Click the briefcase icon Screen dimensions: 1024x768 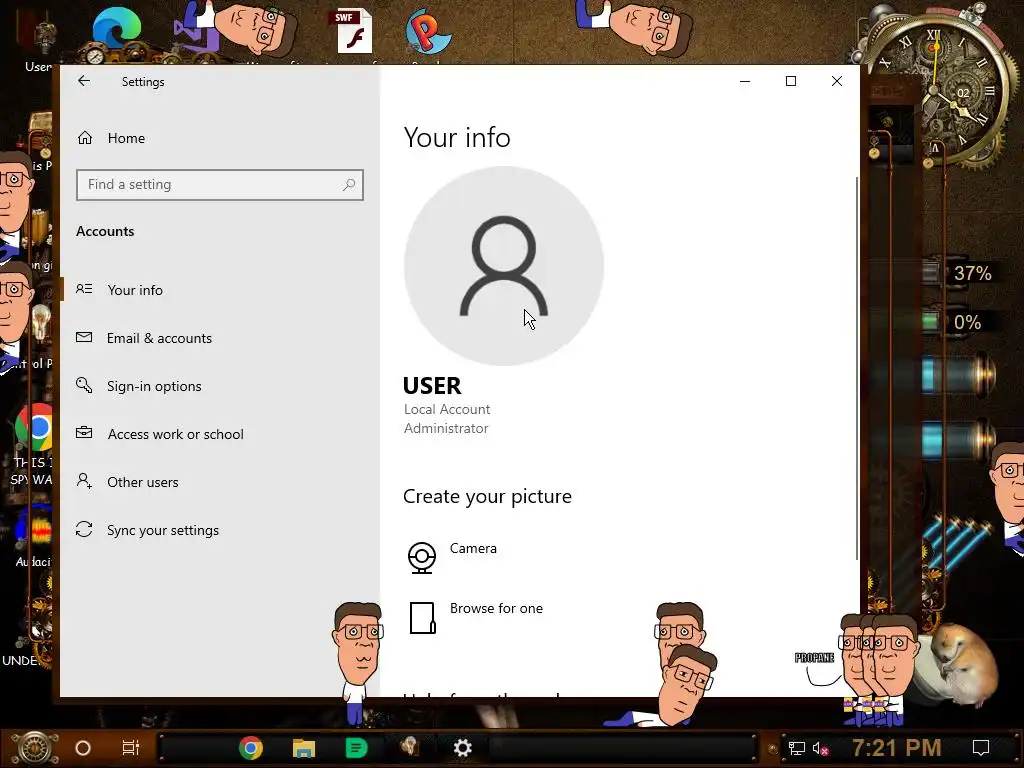click(x=84, y=432)
